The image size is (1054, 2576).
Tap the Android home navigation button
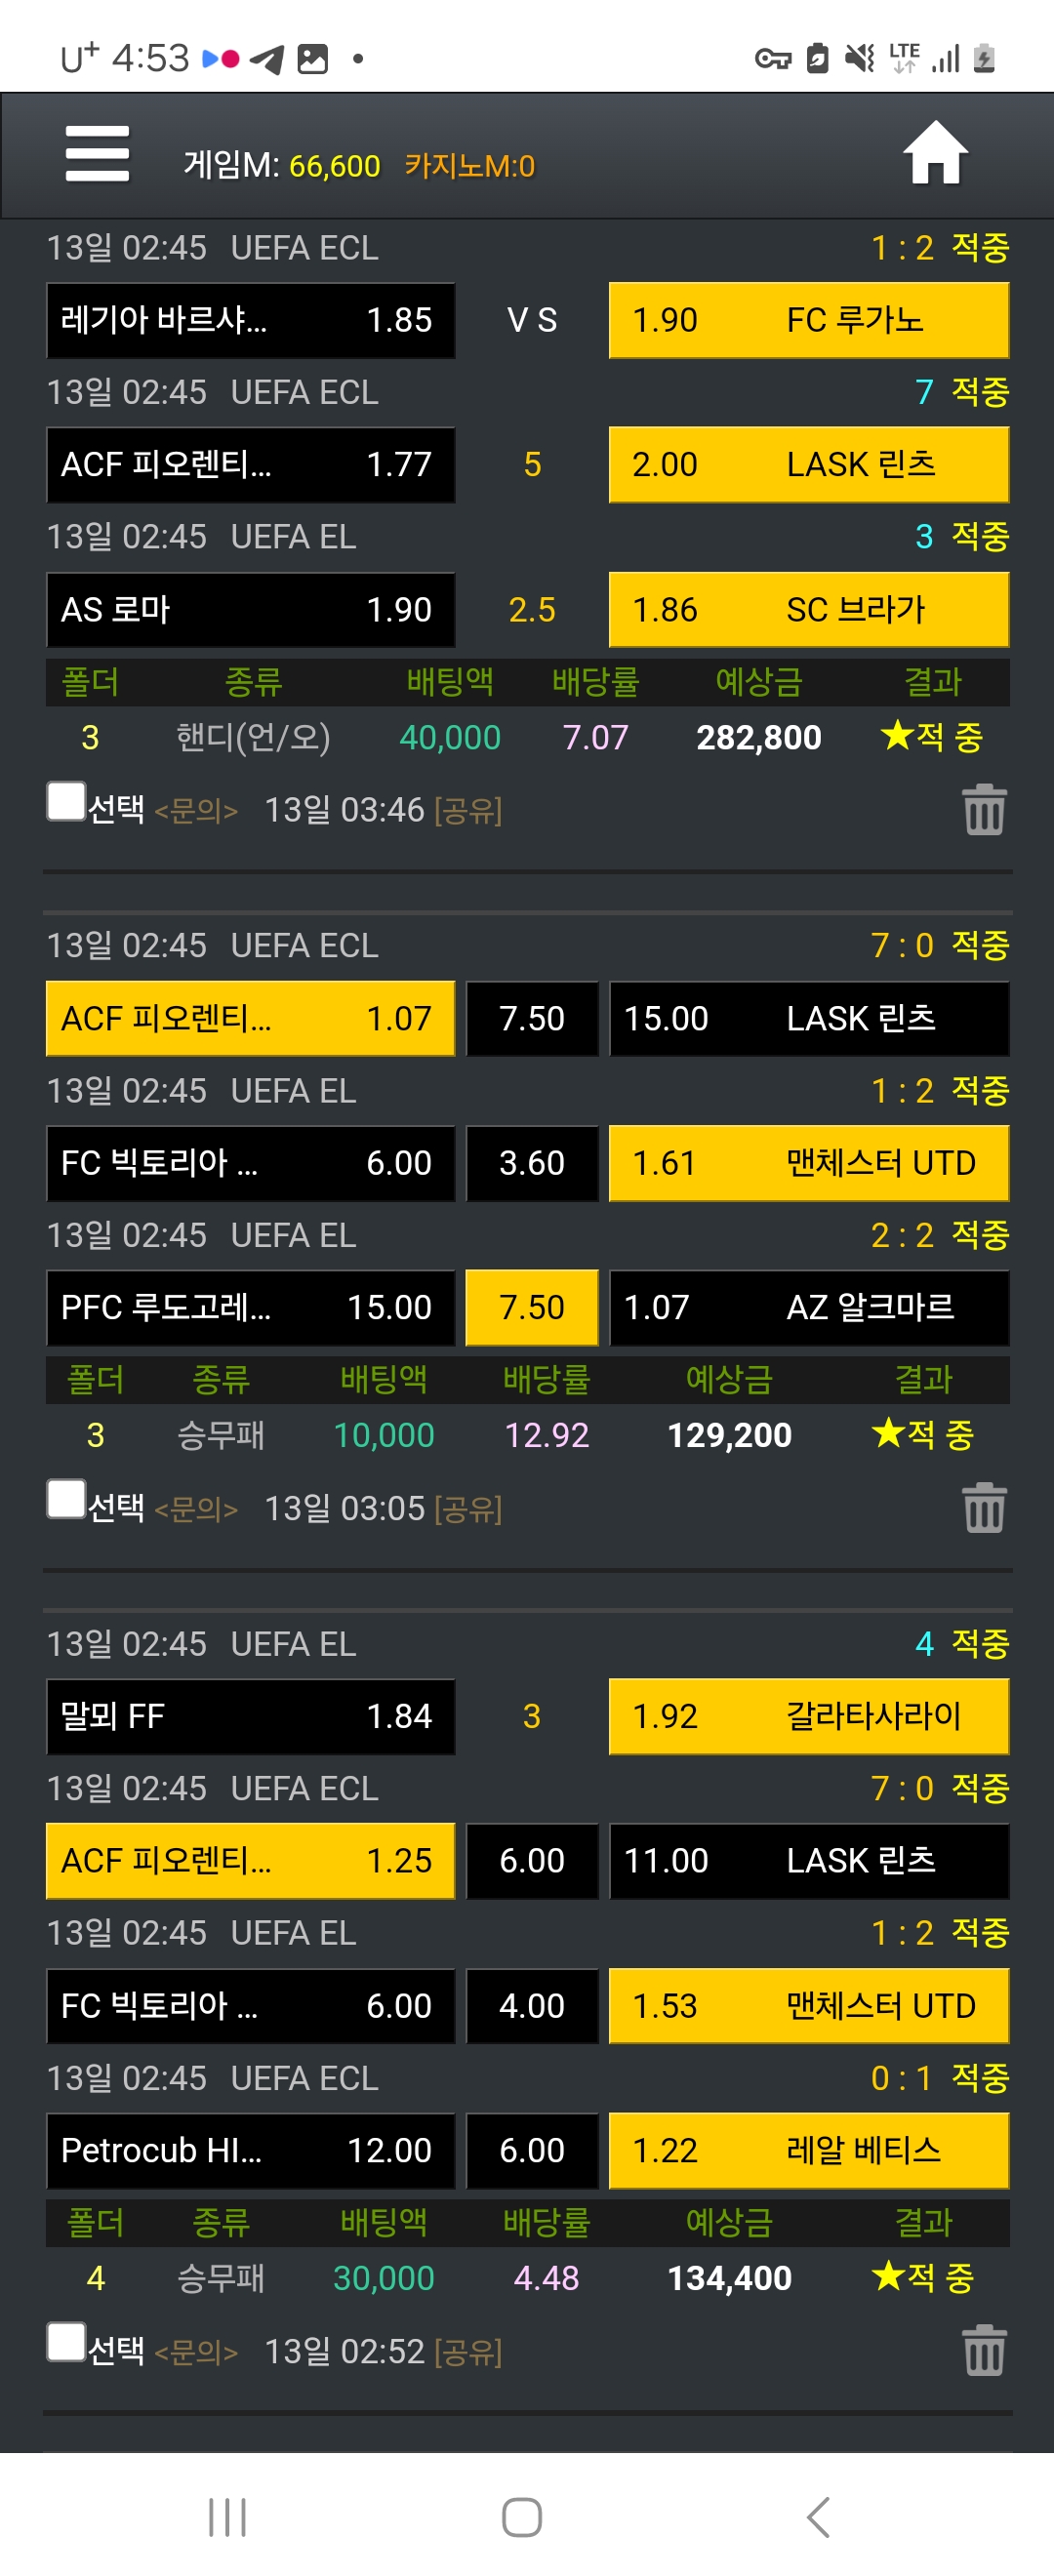522,2517
